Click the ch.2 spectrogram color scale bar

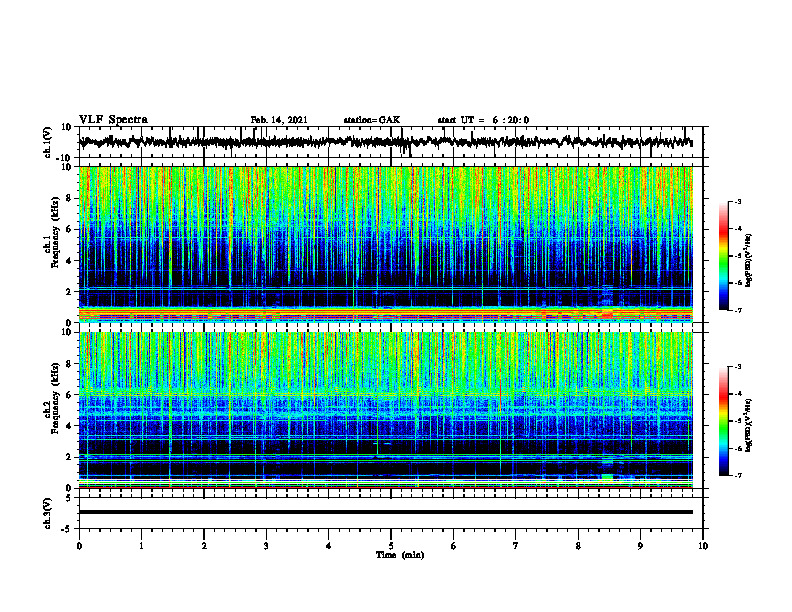(723, 421)
